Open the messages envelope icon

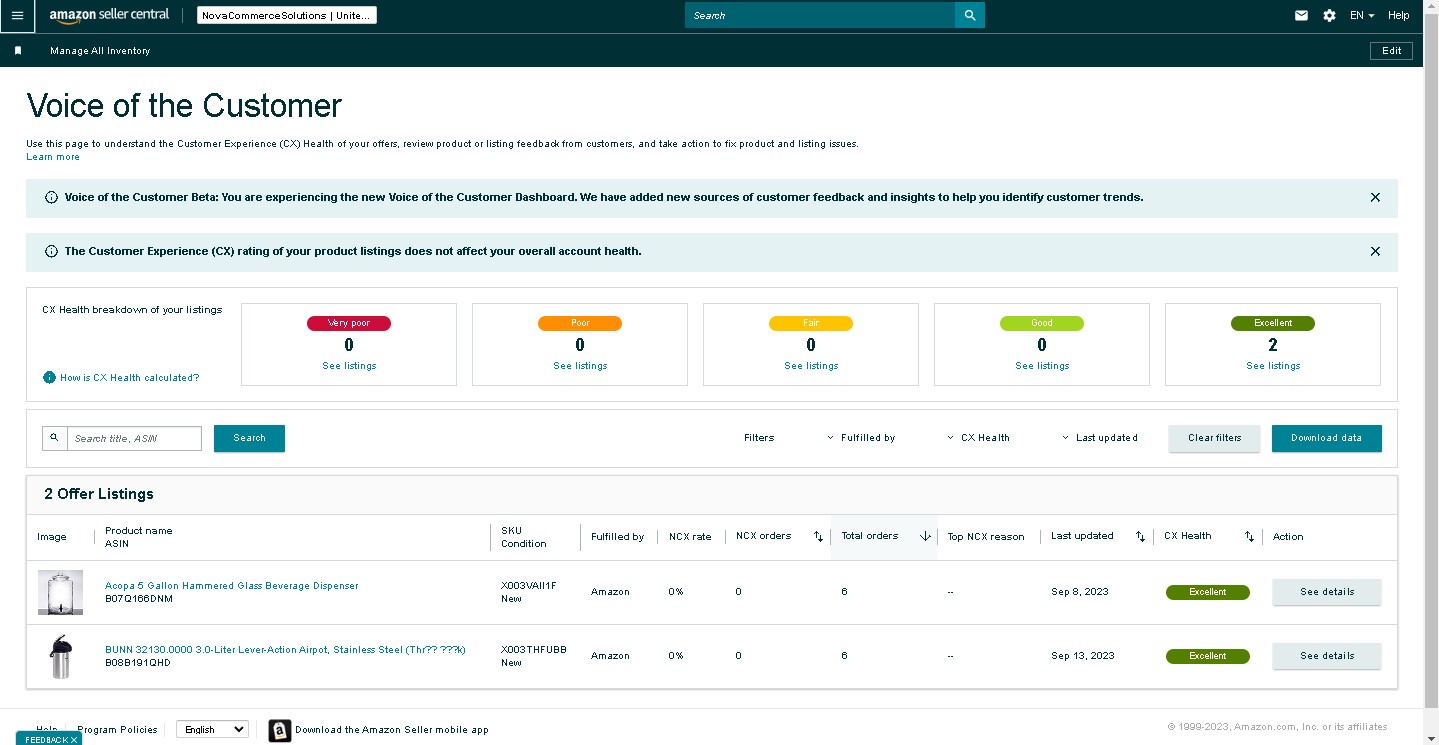pos(1301,16)
